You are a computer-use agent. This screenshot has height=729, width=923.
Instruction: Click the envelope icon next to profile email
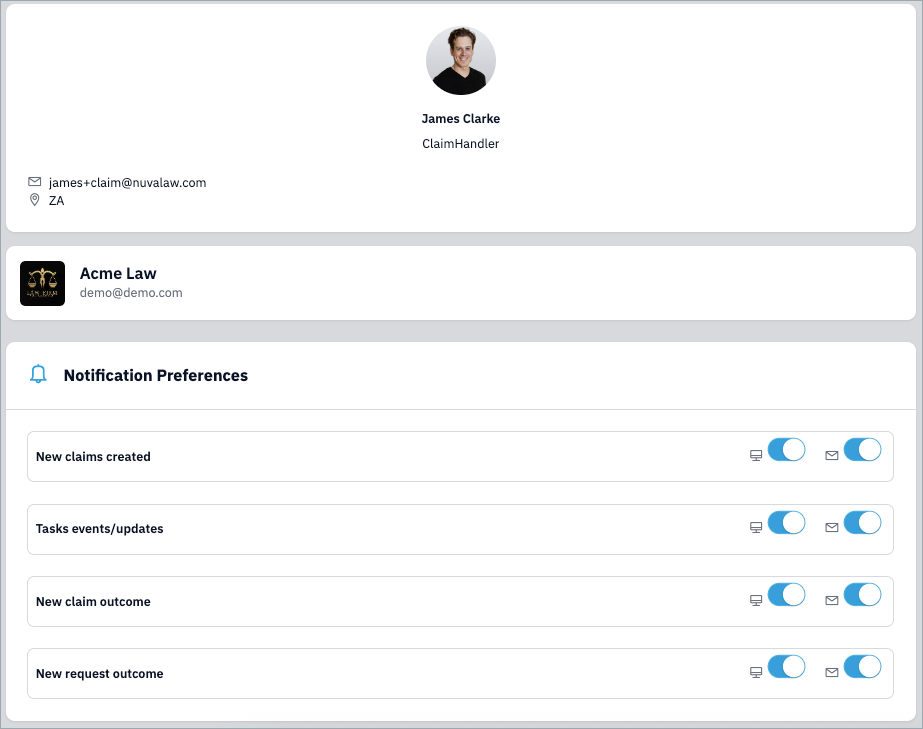35,181
